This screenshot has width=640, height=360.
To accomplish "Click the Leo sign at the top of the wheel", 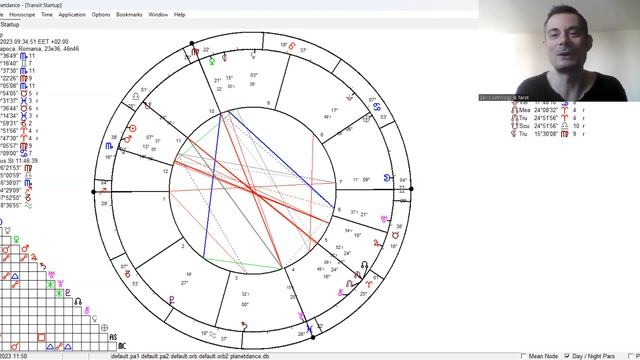I will pos(292,46).
